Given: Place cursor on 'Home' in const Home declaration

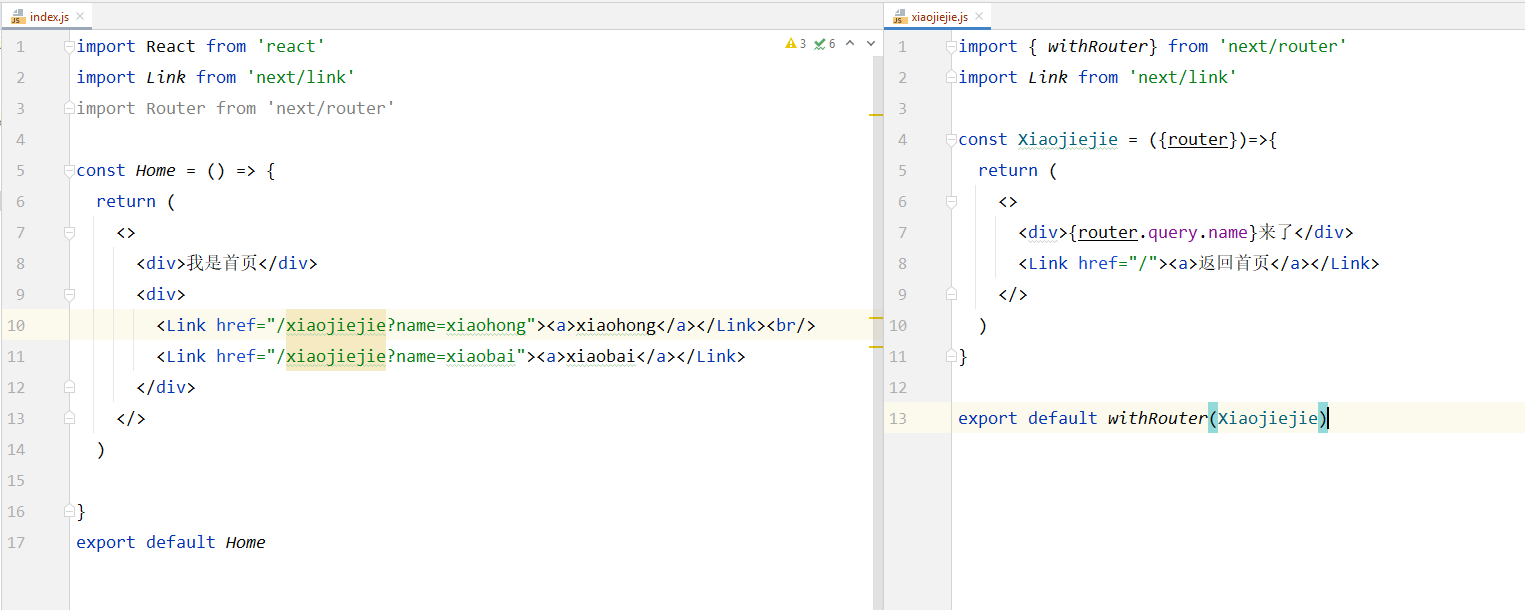Looking at the screenshot, I should pyautogui.click(x=156, y=170).
